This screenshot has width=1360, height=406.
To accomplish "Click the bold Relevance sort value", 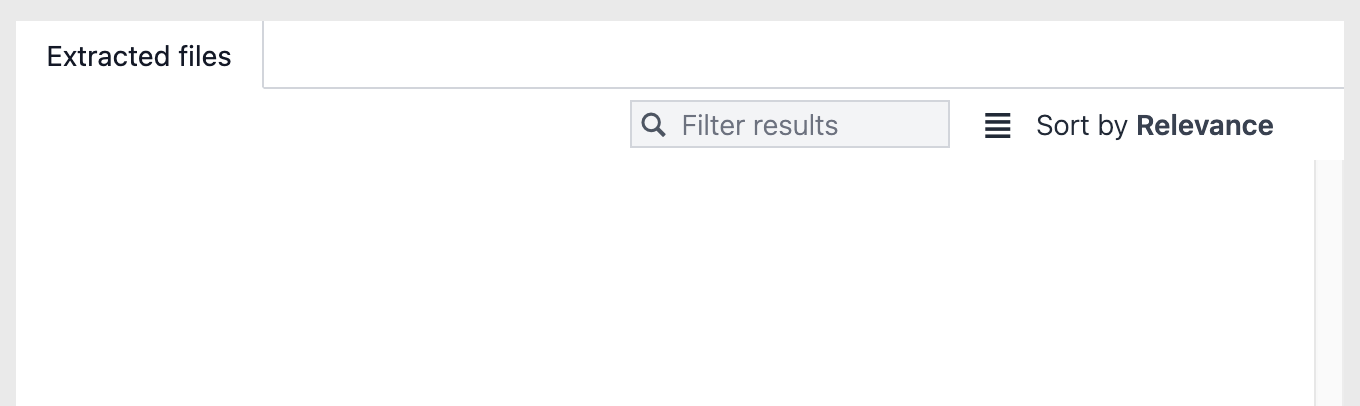I will pyautogui.click(x=1204, y=126).
